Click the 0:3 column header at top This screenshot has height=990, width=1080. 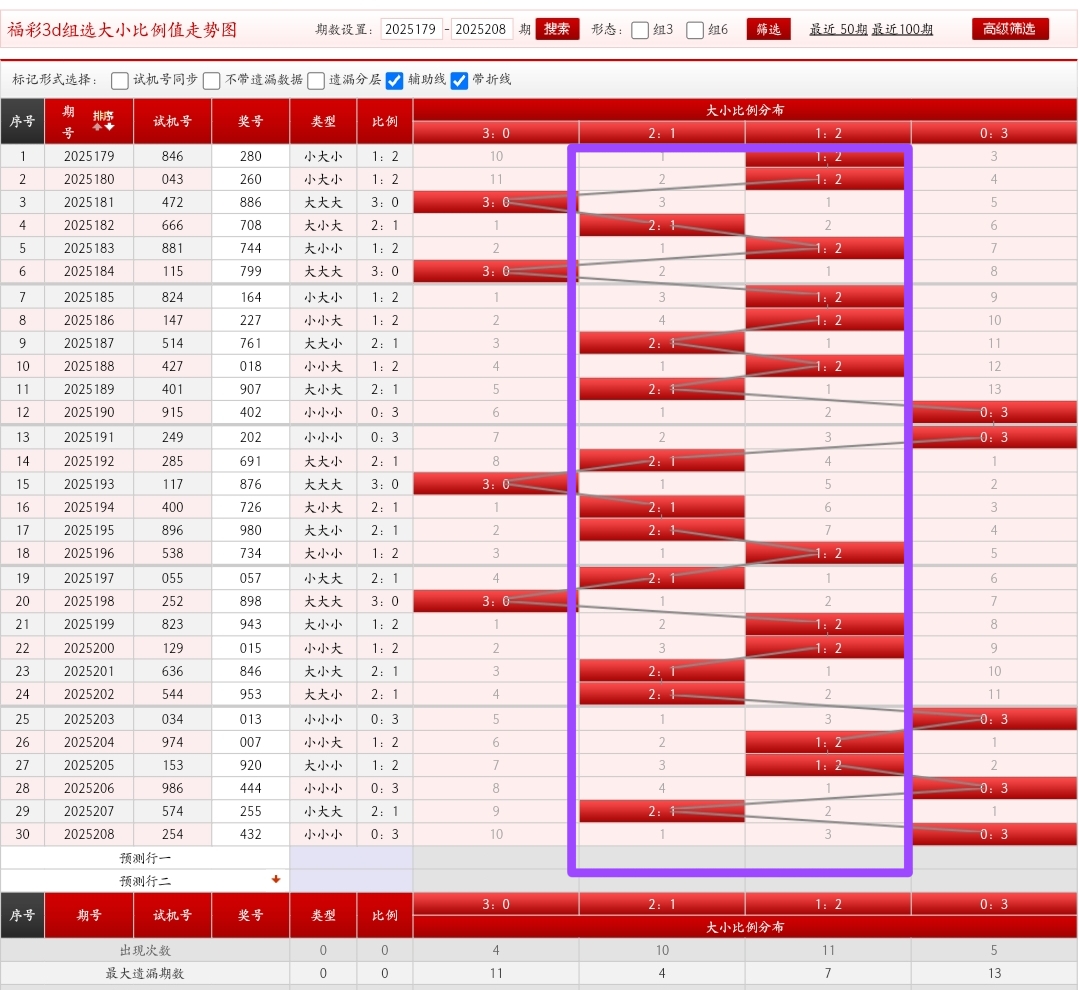[993, 133]
